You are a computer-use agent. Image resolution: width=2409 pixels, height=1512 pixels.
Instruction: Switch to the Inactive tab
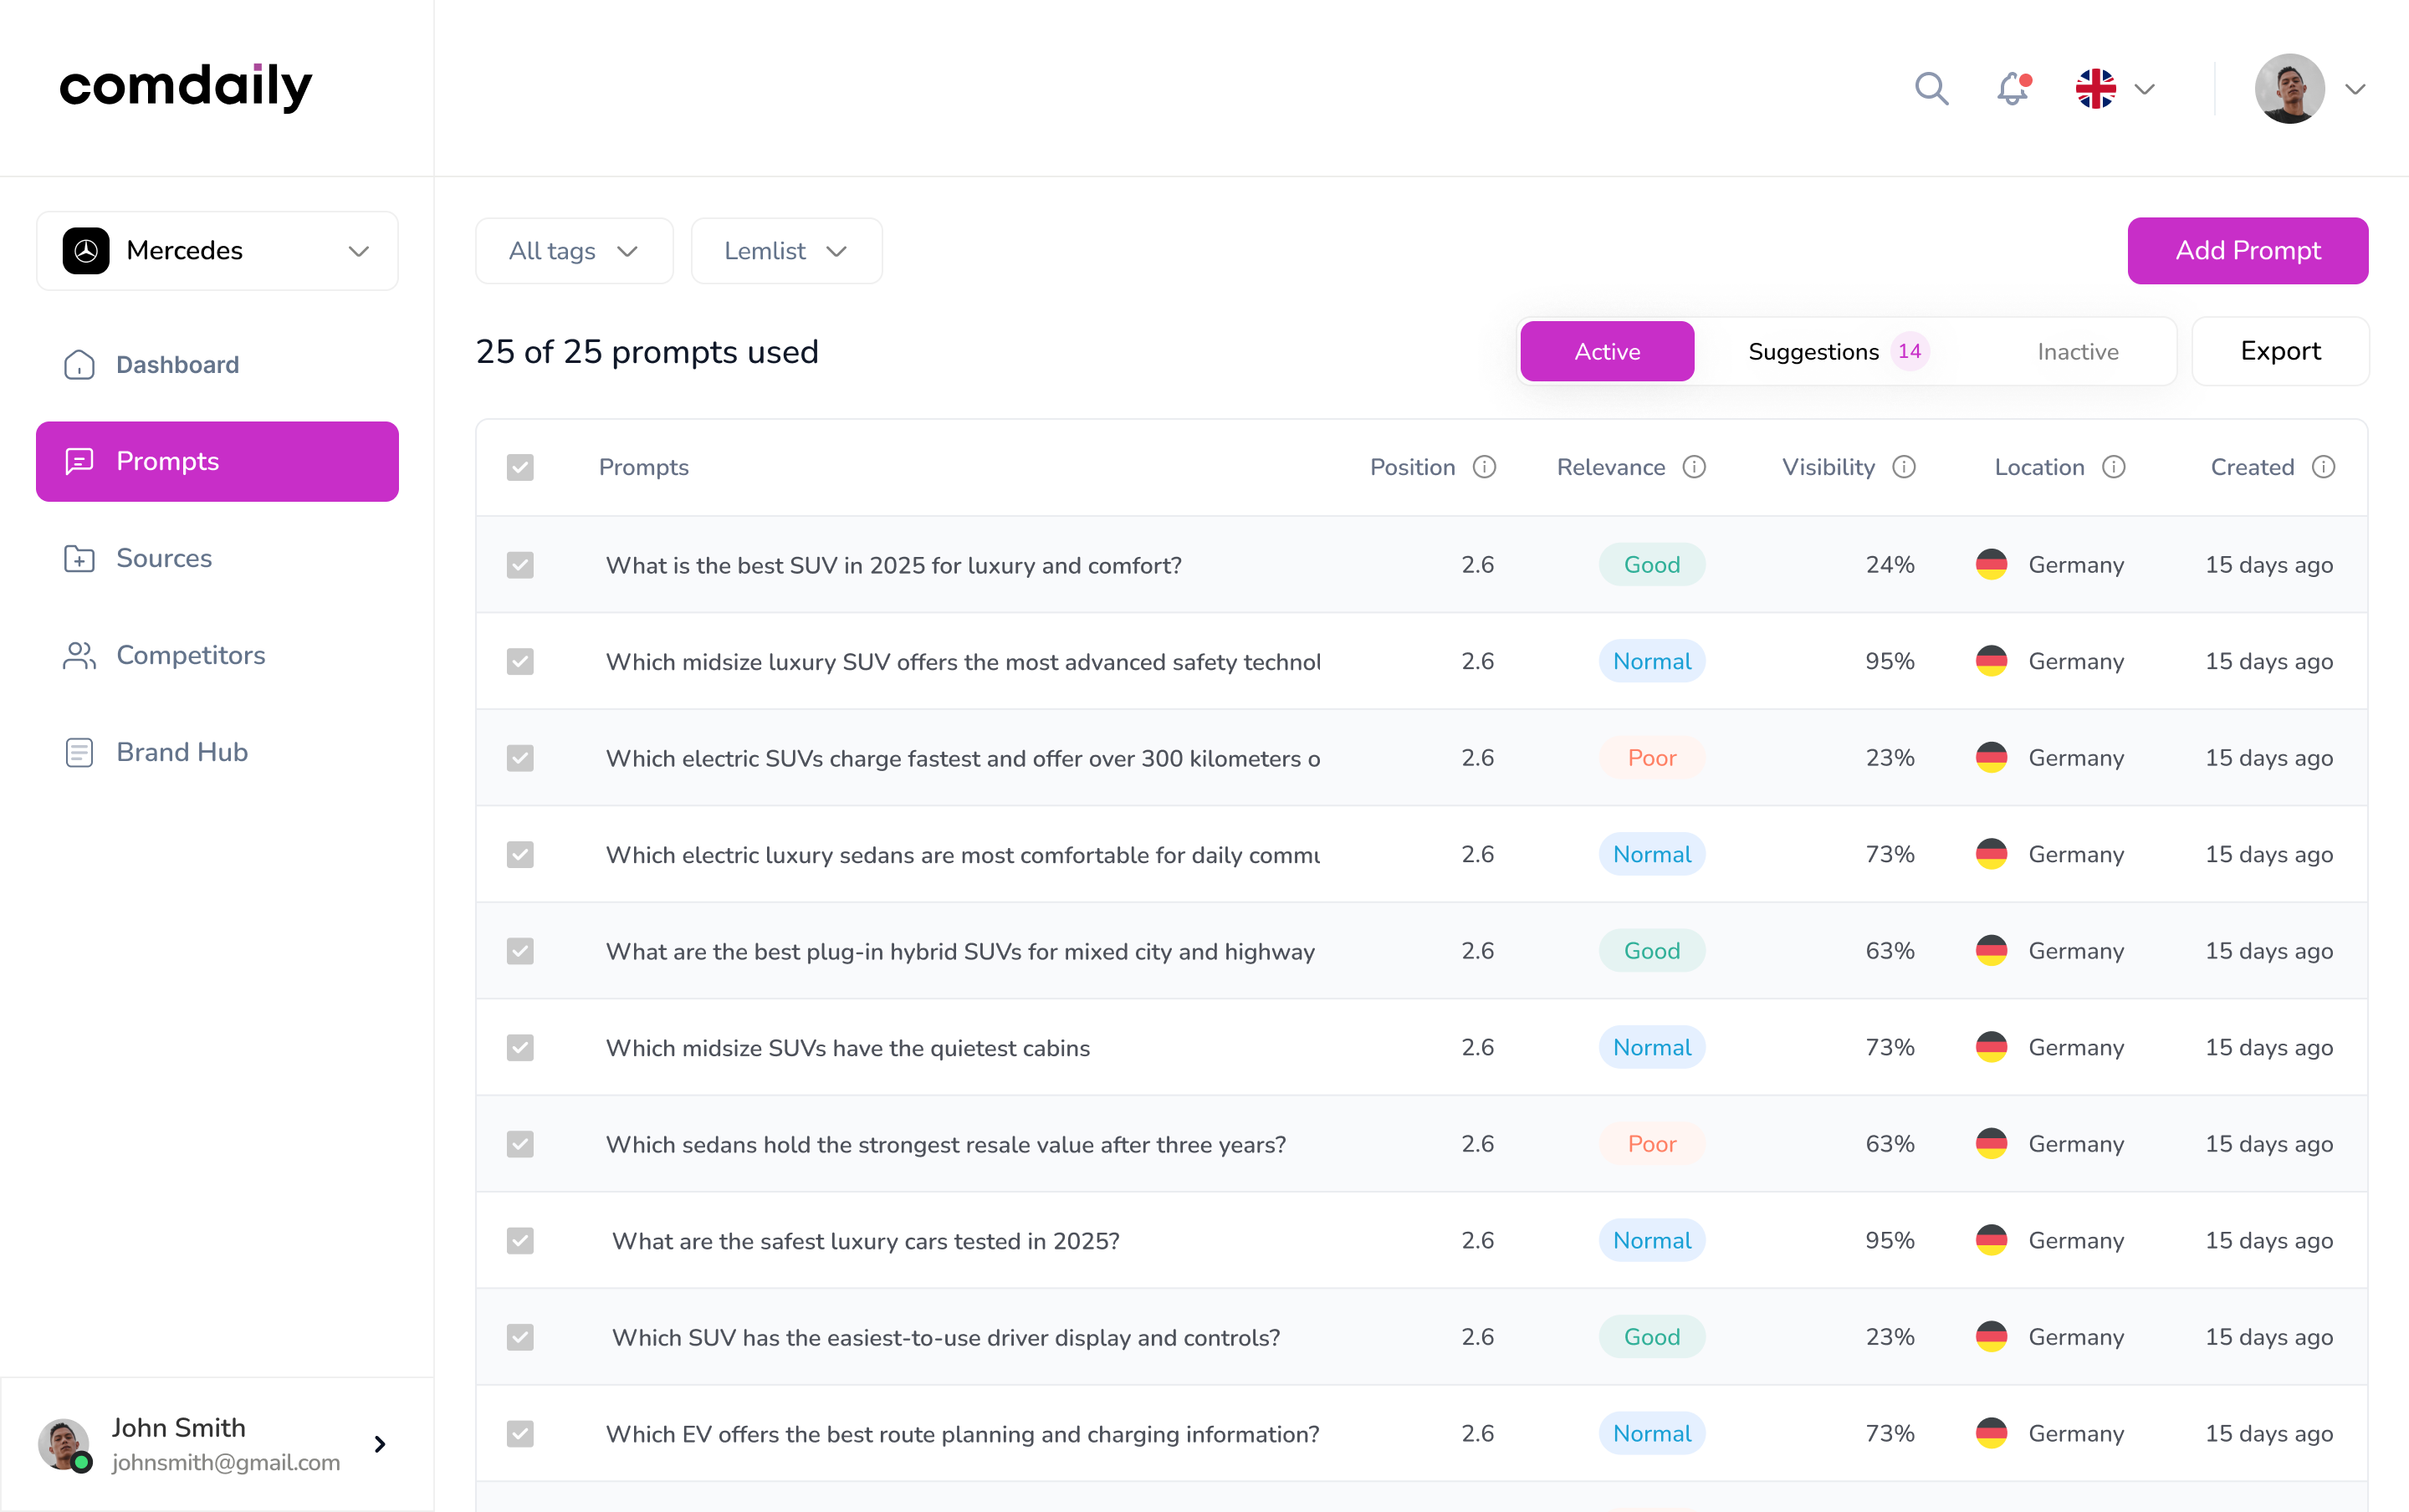click(2077, 352)
